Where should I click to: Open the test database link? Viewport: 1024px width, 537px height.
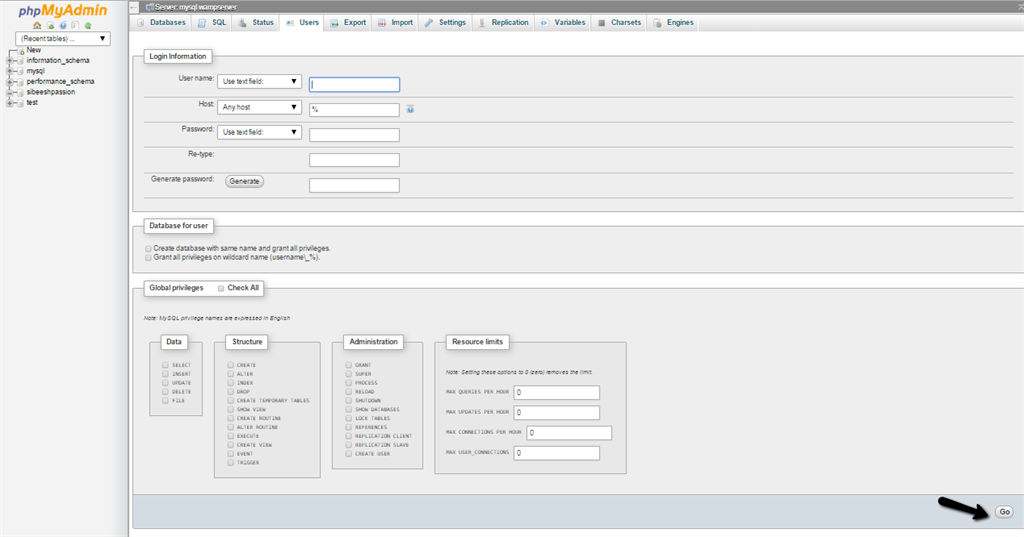[32, 103]
